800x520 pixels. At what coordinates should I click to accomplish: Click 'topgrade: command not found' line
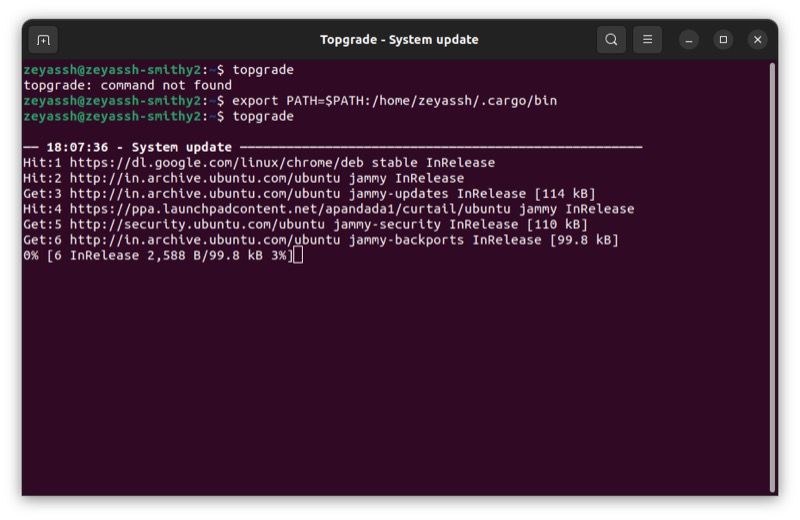pos(128,85)
